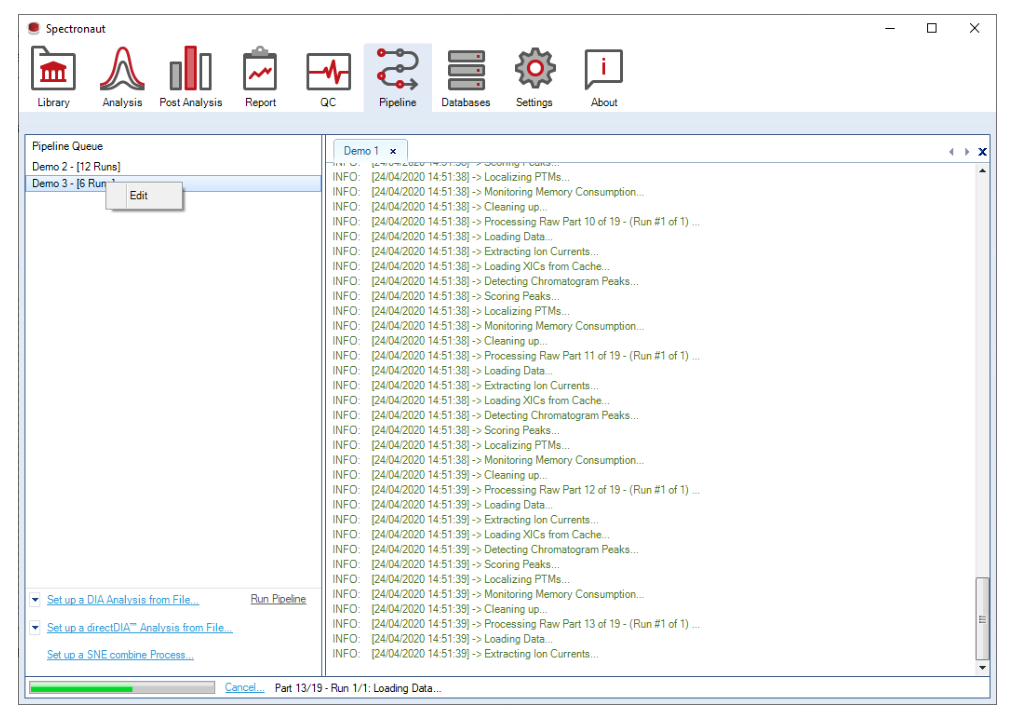Screen dimensions: 1015x719
Task: Maximize the Spectronaut window
Action: coord(931,28)
